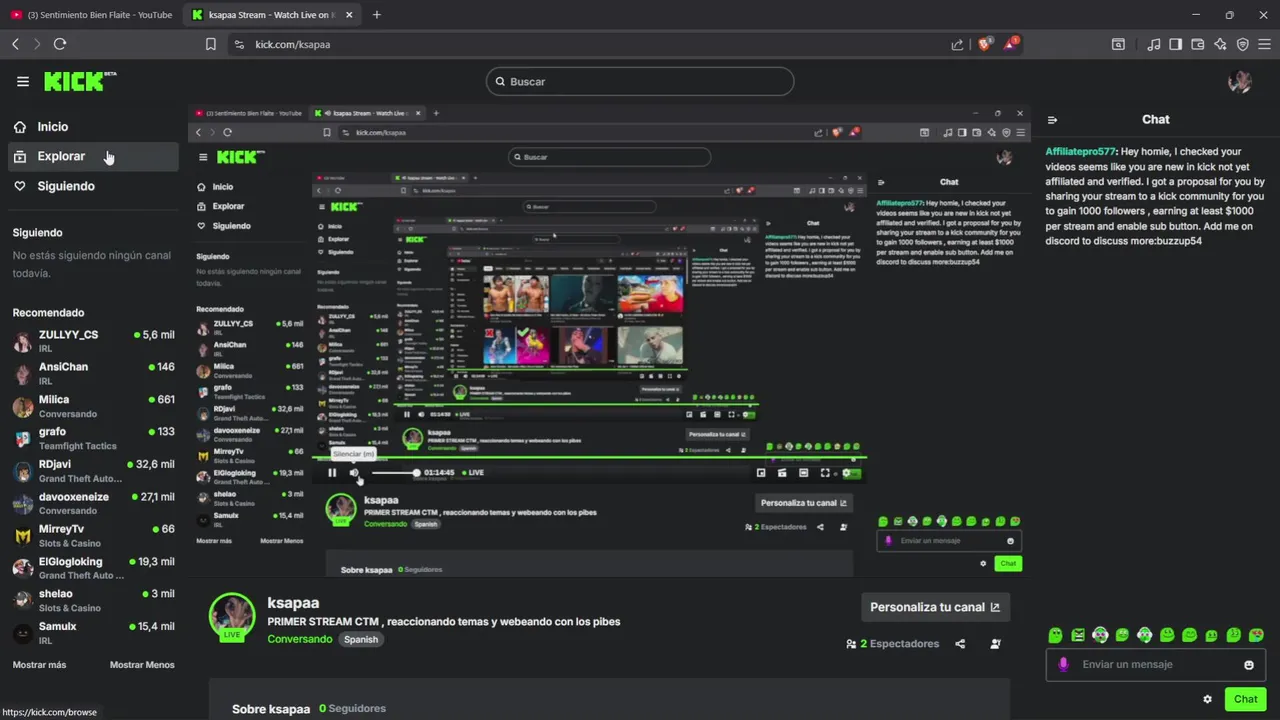Click the purple microphone icon in message box
This screenshot has width=1280, height=720.
point(1063,664)
